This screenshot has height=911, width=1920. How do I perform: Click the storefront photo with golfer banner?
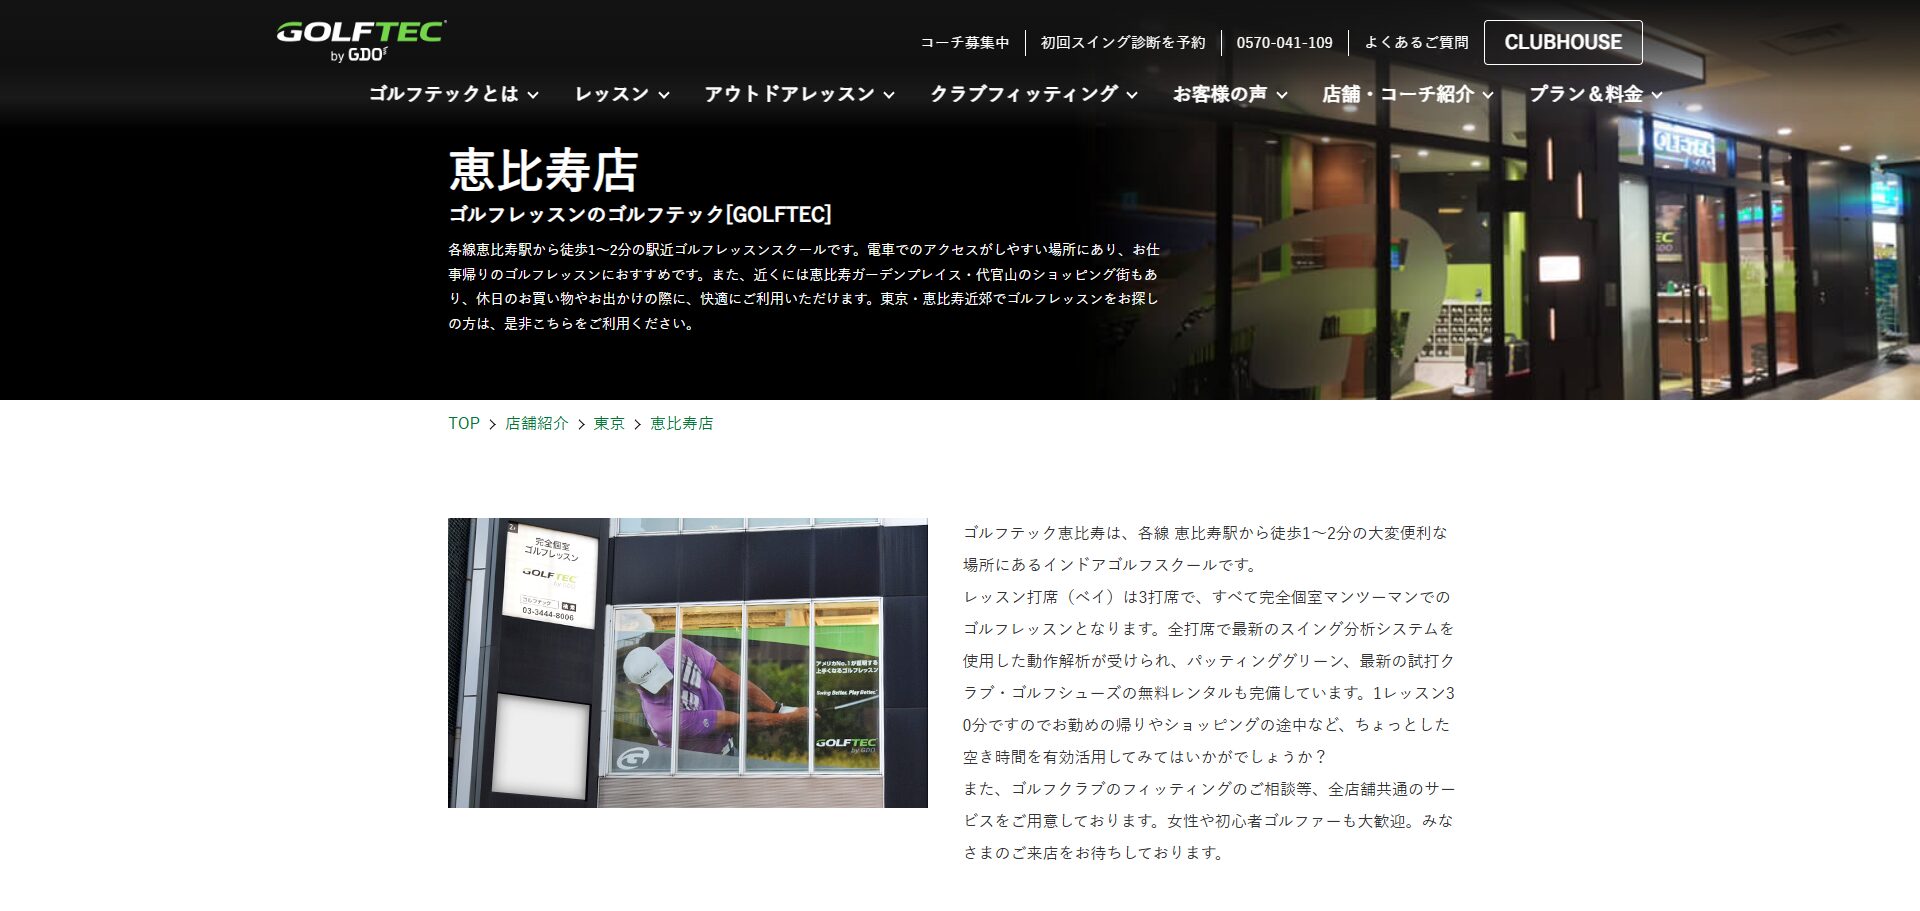click(687, 662)
